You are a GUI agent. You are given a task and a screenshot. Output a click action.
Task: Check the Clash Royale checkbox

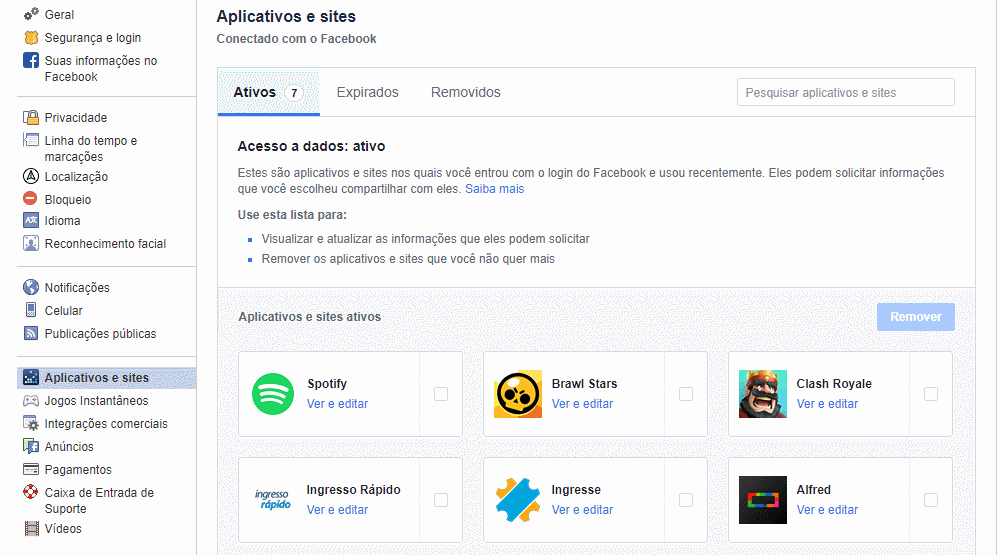click(931, 394)
